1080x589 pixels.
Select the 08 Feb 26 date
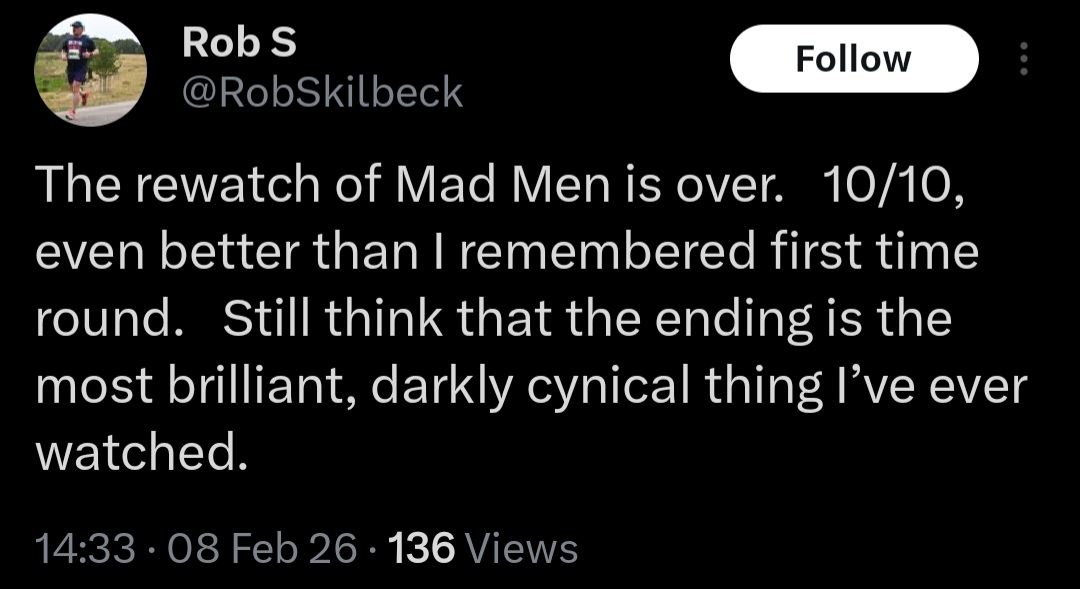pyautogui.click(x=263, y=548)
